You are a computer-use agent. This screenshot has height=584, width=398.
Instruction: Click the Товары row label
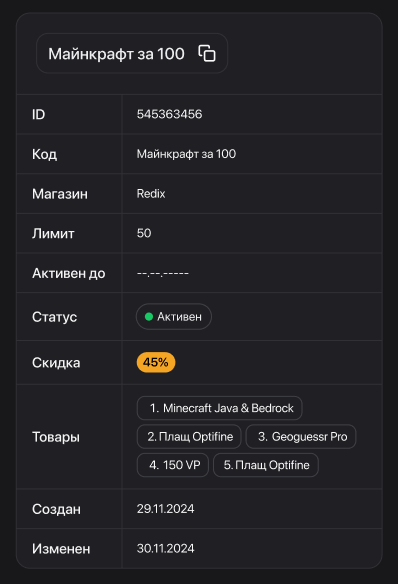56,437
